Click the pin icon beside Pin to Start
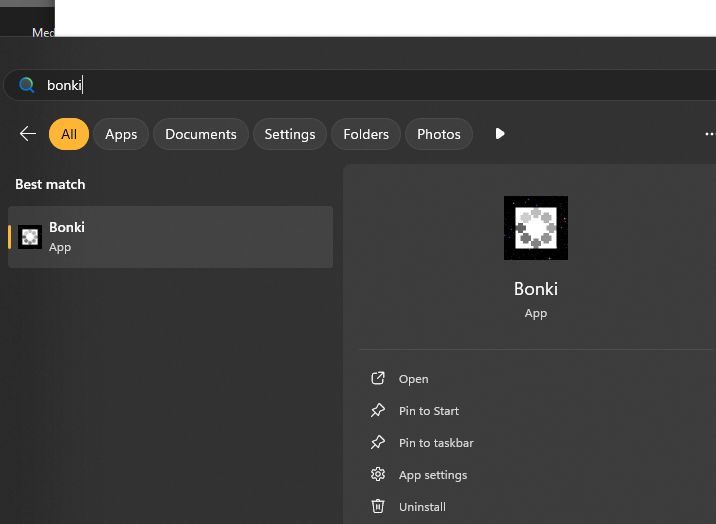Screen dimensions: 716x524 tap(378, 410)
